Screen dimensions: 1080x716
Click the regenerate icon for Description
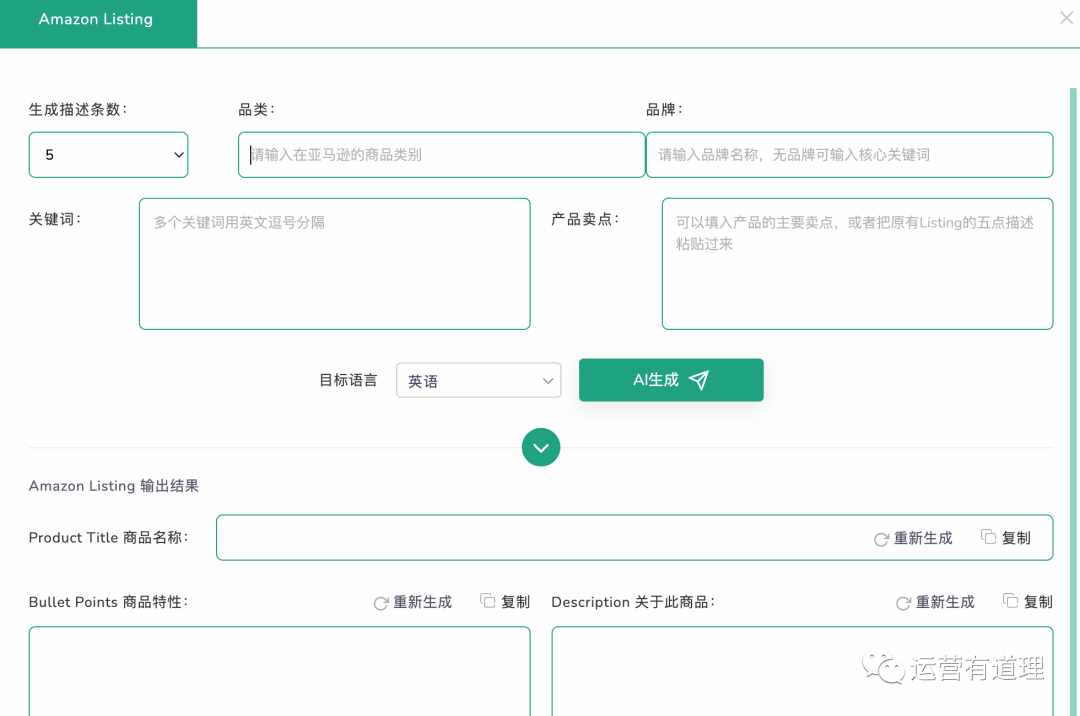903,603
